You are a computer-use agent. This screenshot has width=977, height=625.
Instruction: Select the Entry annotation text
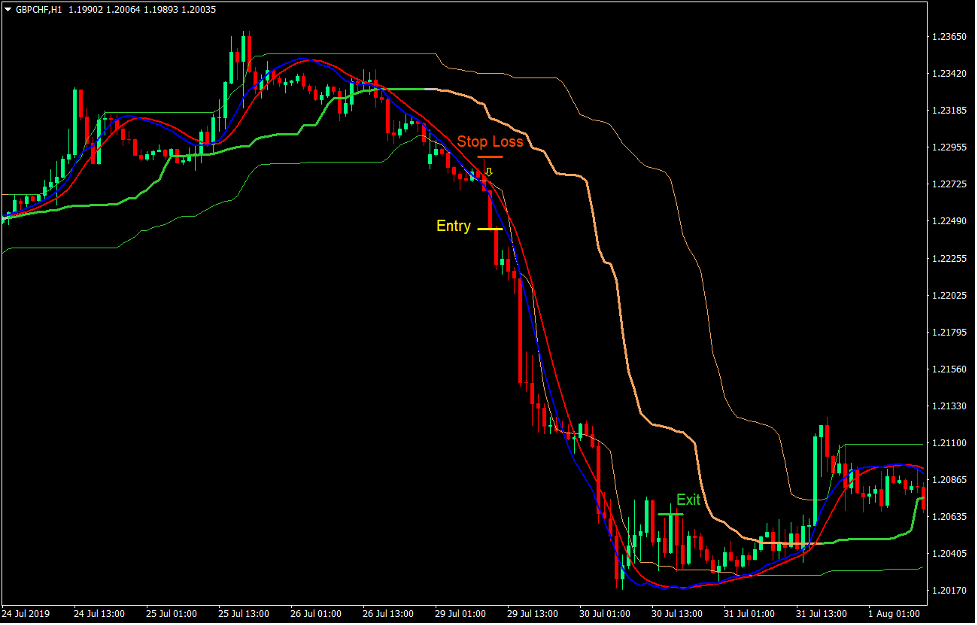[452, 226]
